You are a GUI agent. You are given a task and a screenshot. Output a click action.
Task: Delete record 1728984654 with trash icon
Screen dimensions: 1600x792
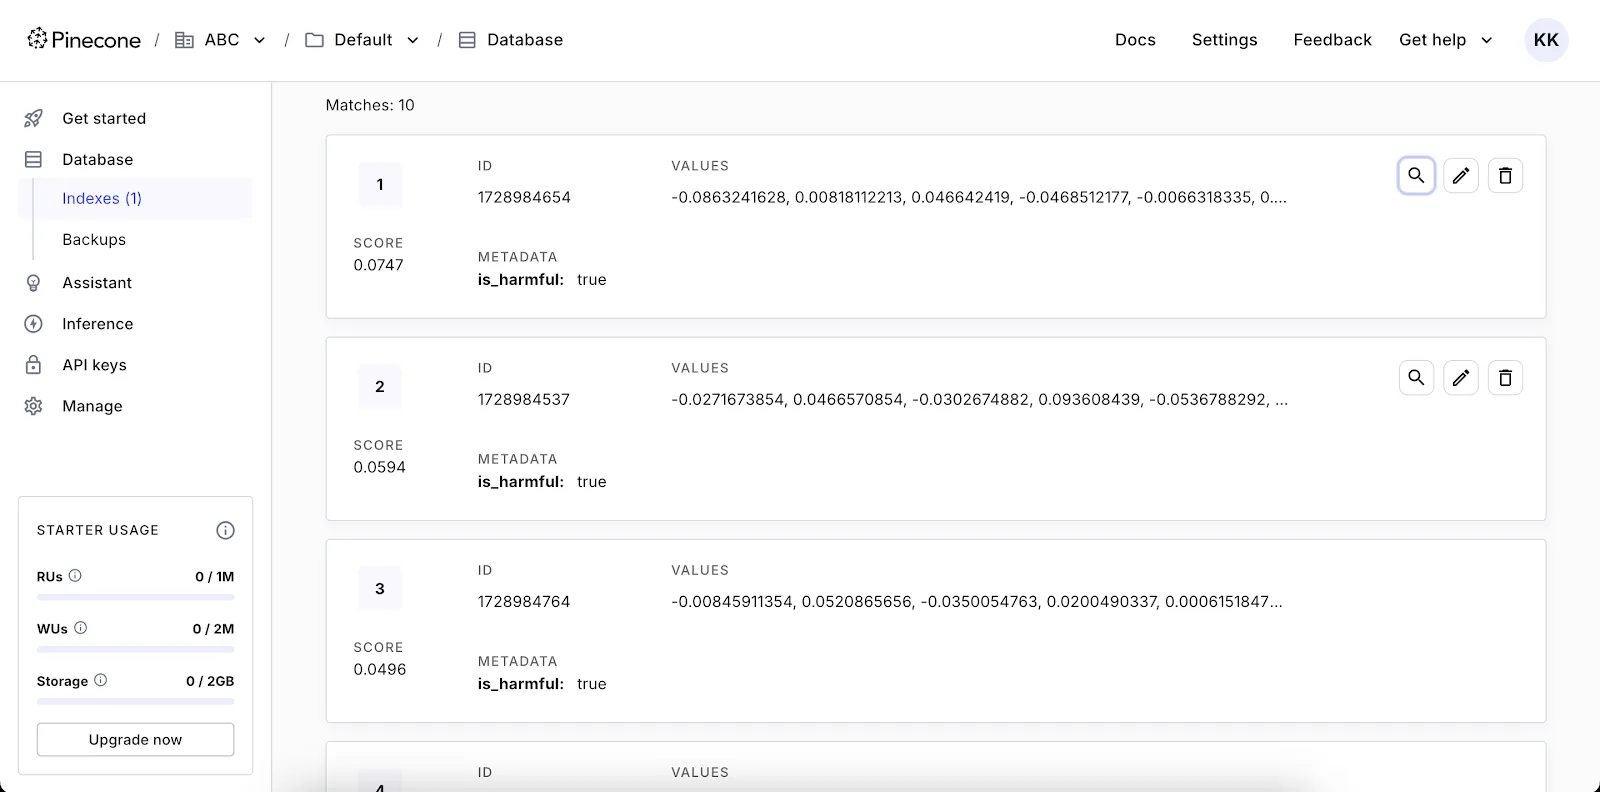1505,176
